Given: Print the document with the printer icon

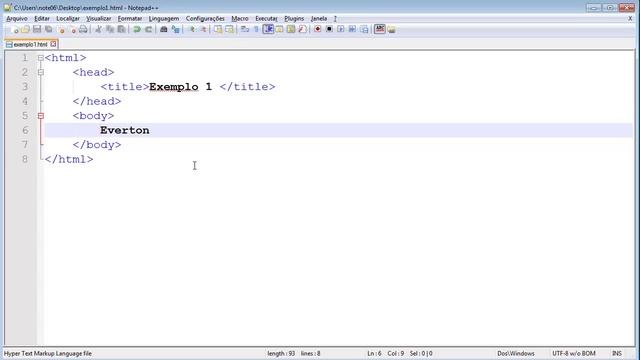Looking at the screenshot, I should (83, 29).
